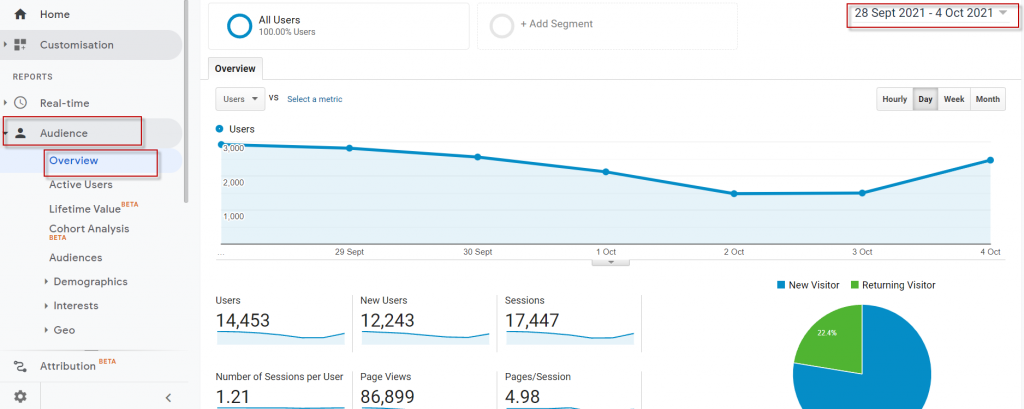The height and width of the screenshot is (409, 1024).
Task: Open Active Users report in sidebar
Action: [81, 184]
